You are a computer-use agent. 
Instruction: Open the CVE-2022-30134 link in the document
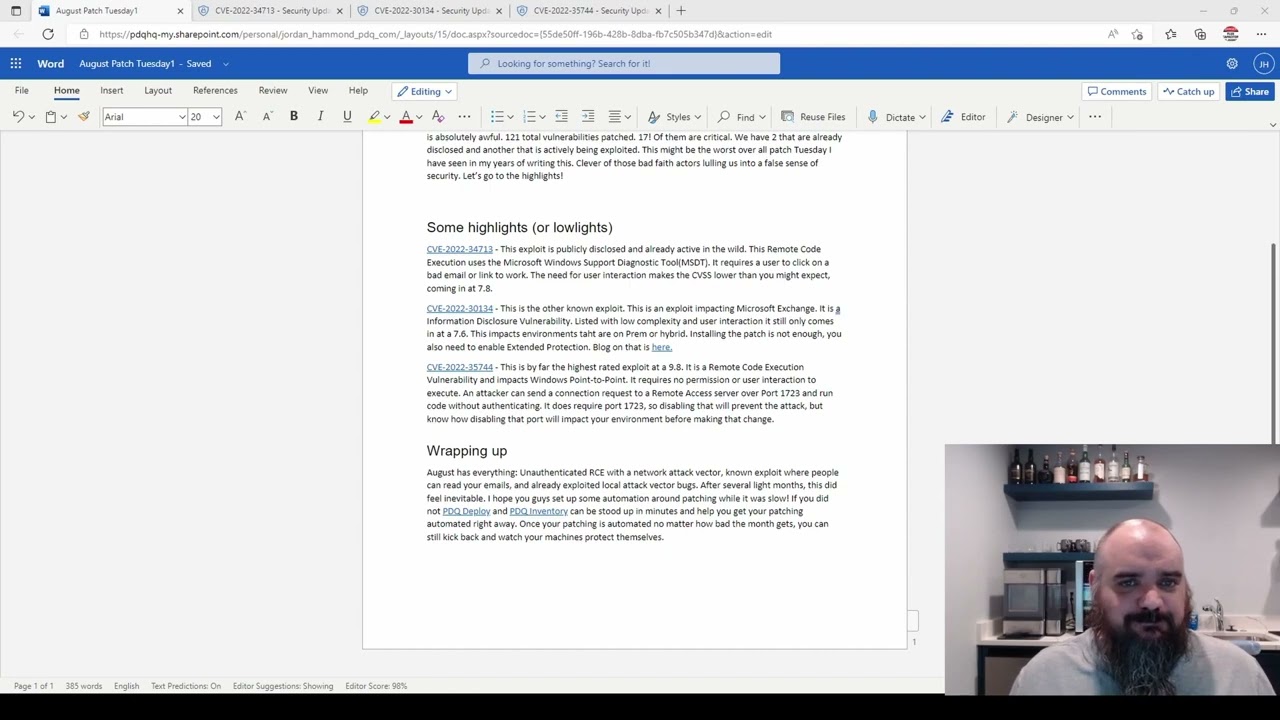460,308
